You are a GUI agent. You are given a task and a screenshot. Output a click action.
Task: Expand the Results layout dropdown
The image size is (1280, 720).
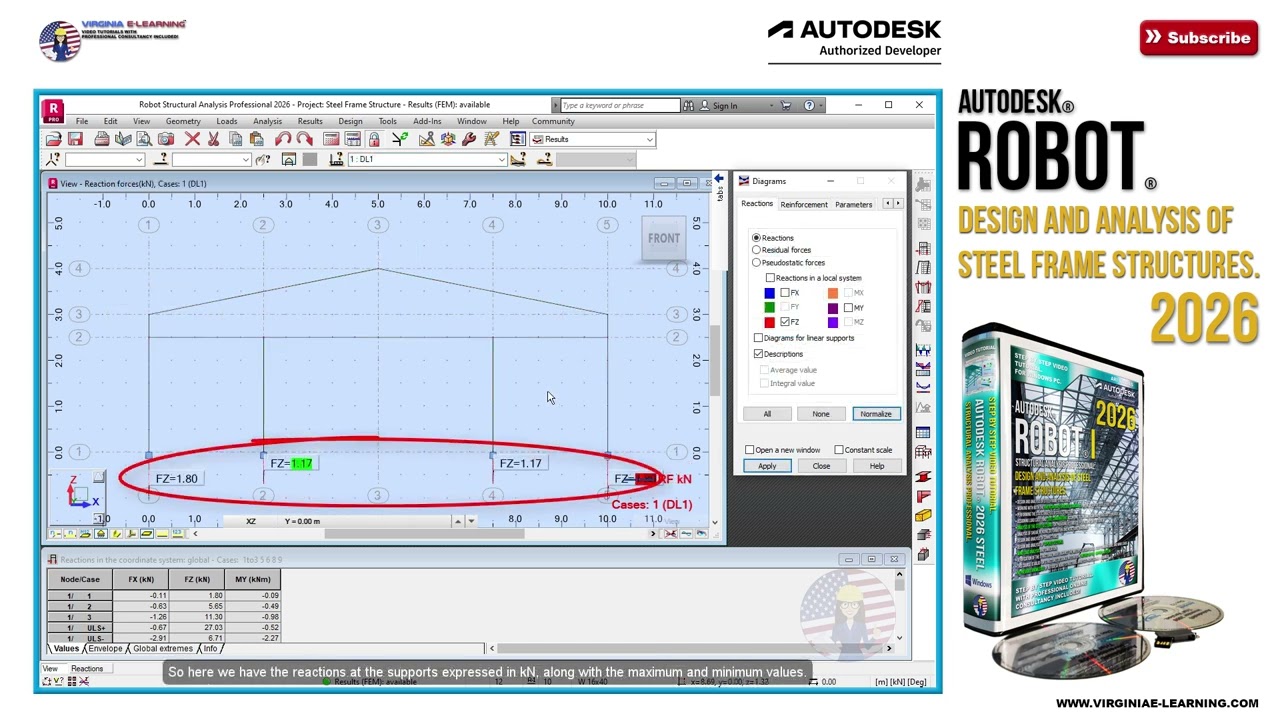click(x=649, y=139)
